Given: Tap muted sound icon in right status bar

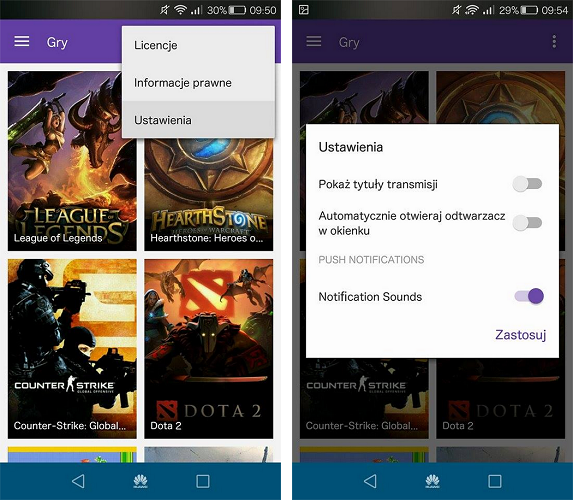Looking at the screenshot, I should point(456,10).
